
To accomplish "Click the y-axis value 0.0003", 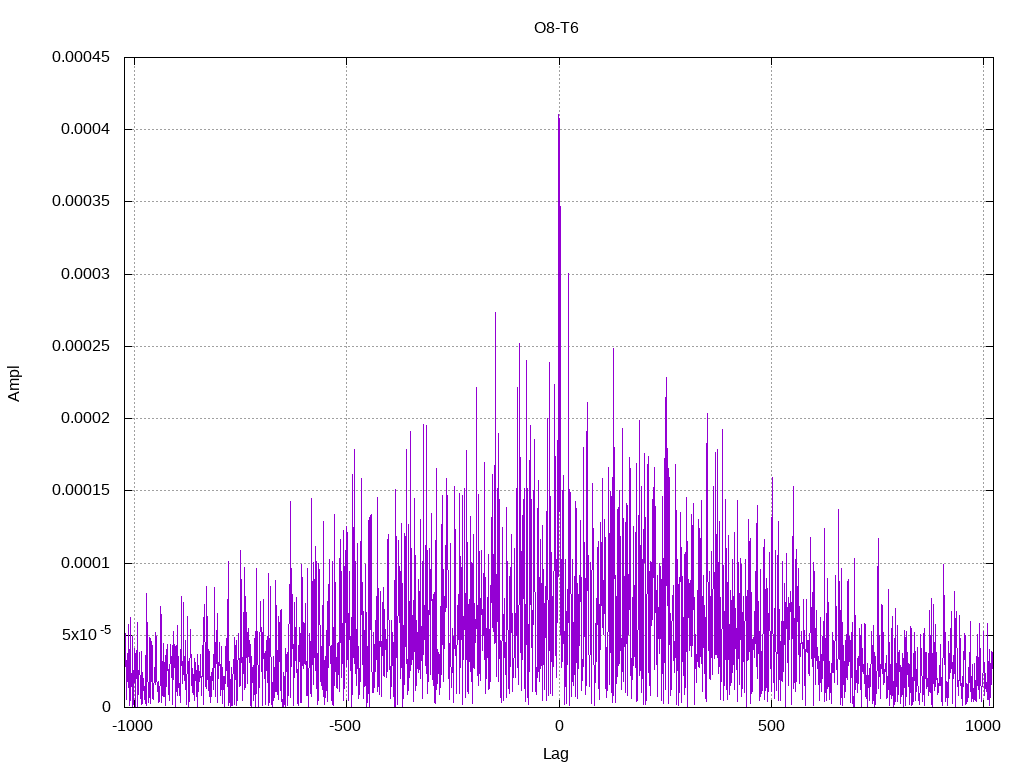I will point(86,274).
